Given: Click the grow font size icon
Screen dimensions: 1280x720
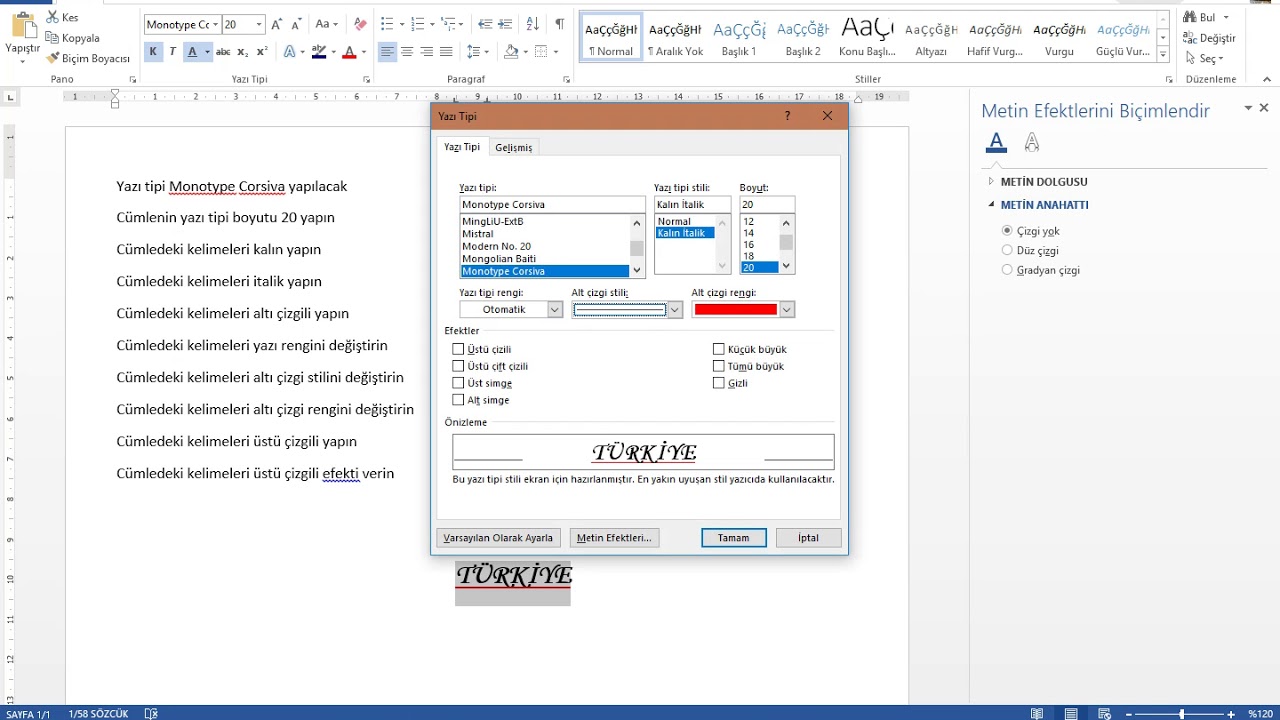Looking at the screenshot, I should tap(277, 24).
